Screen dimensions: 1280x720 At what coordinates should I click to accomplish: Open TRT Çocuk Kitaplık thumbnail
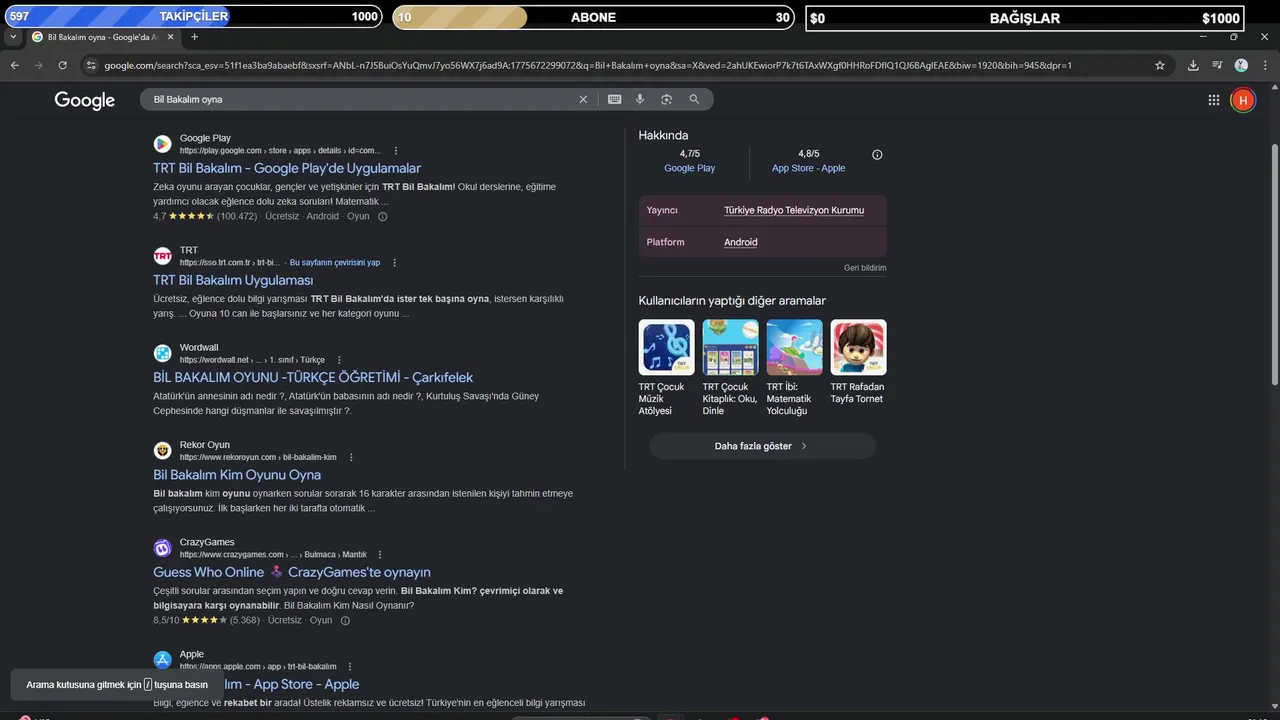[731, 347]
